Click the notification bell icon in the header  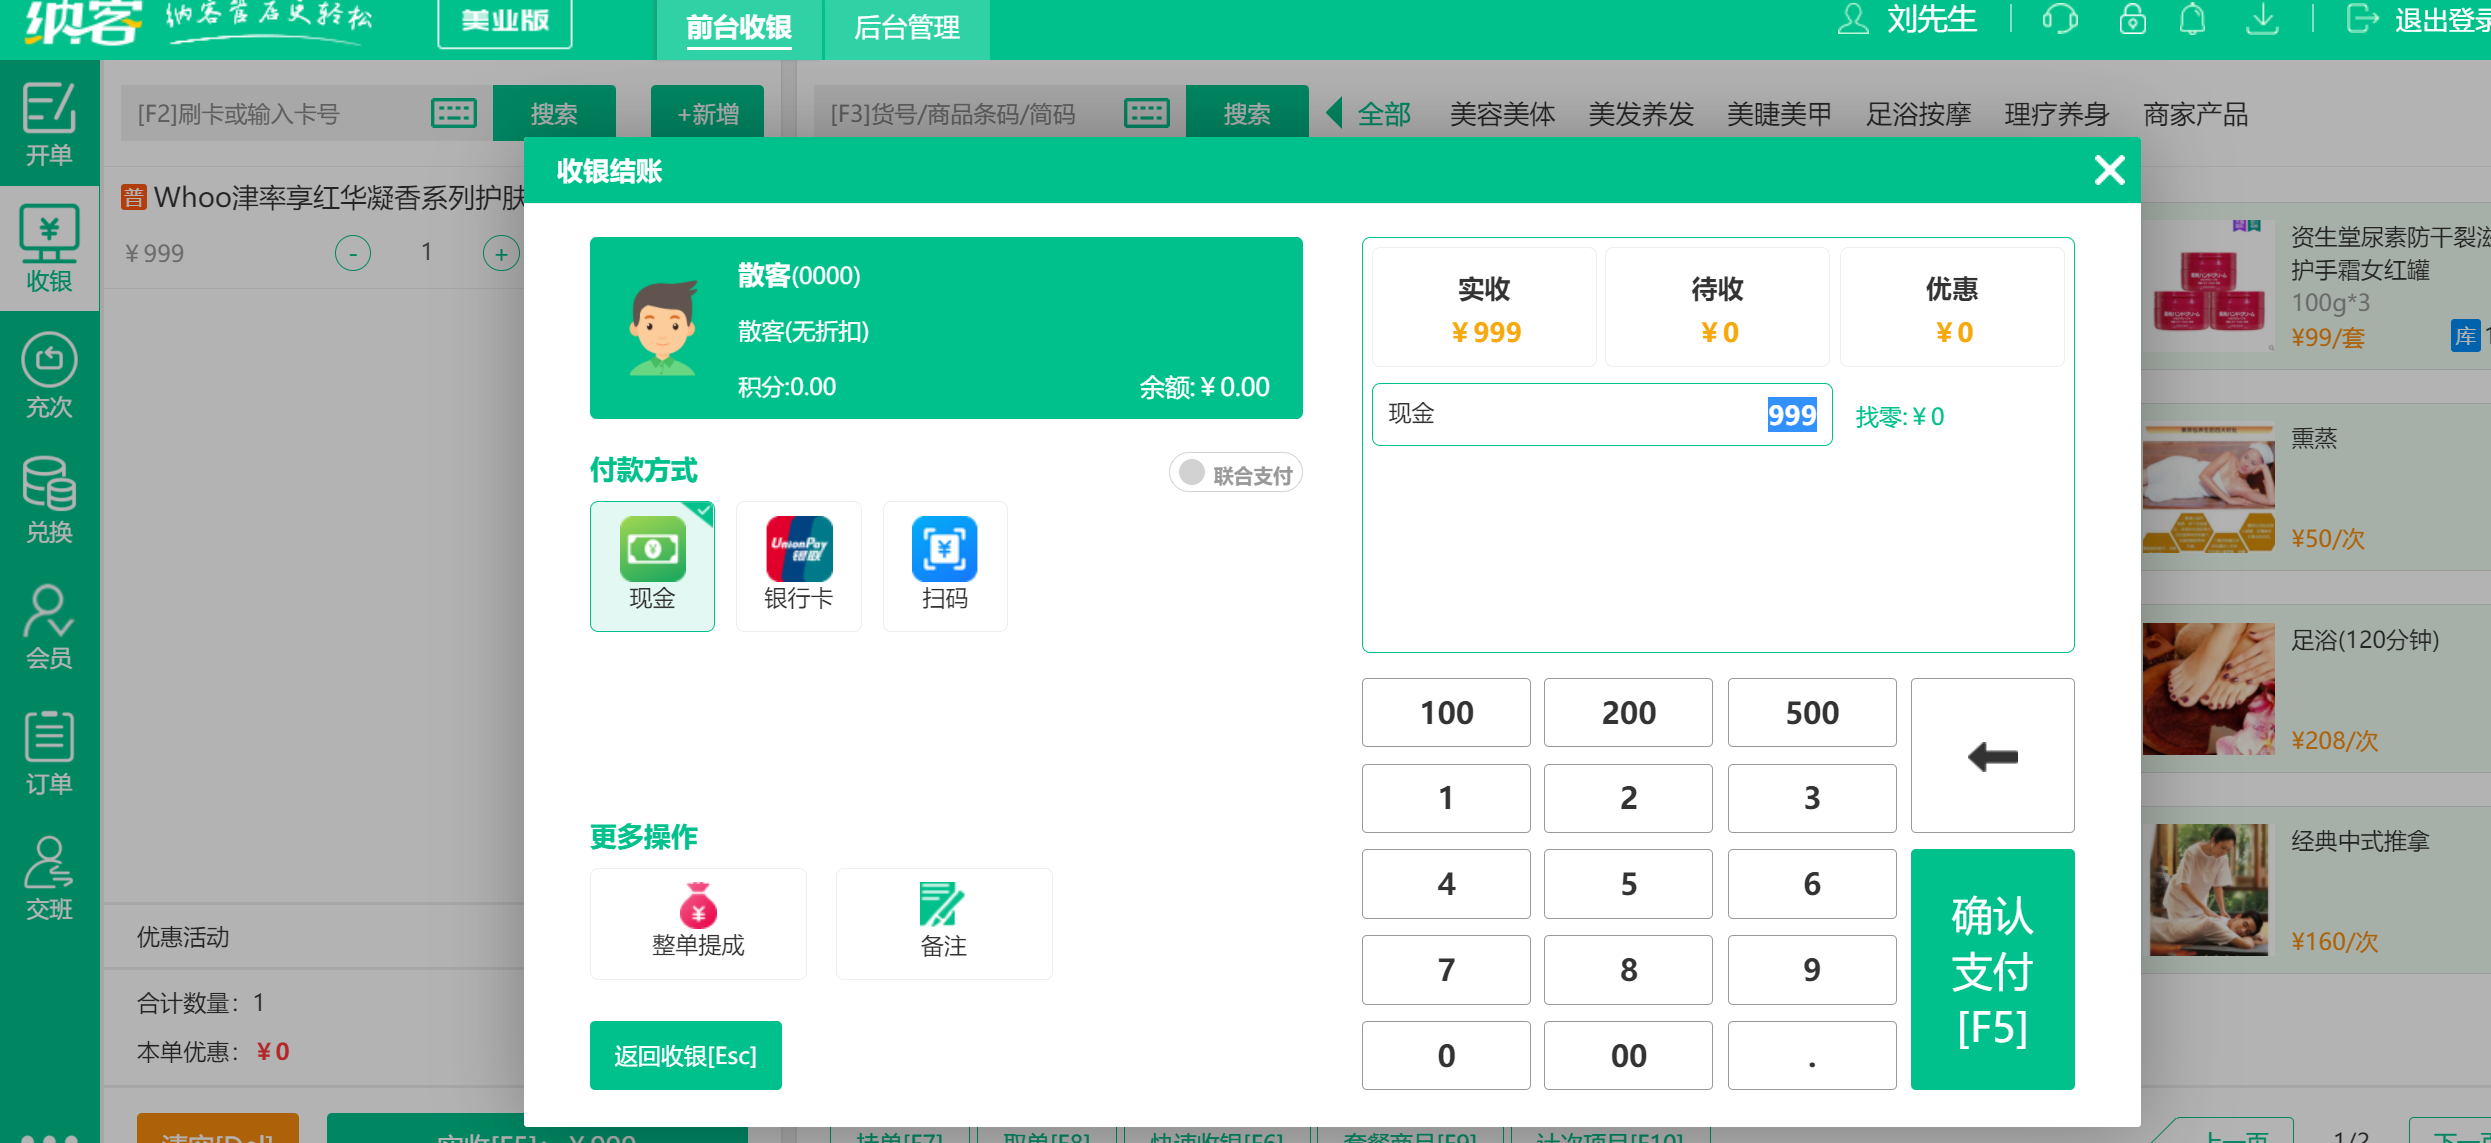pyautogui.click(x=2192, y=18)
